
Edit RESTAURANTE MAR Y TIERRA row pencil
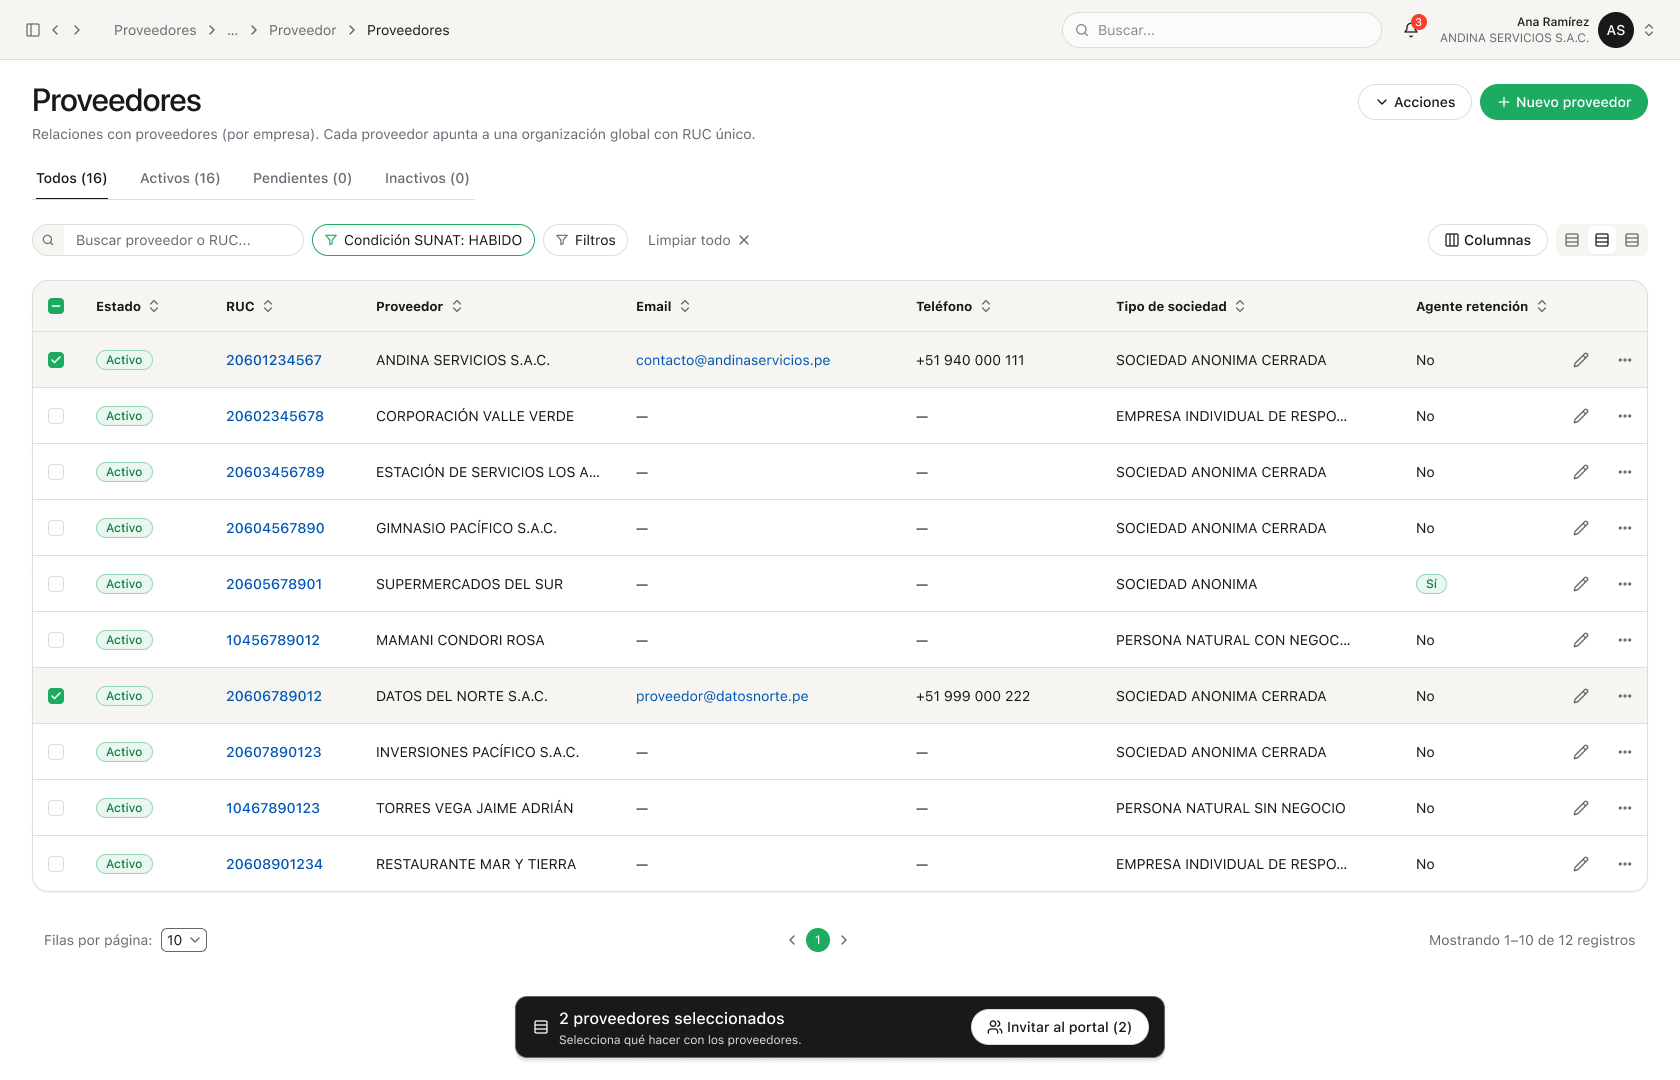click(x=1581, y=864)
